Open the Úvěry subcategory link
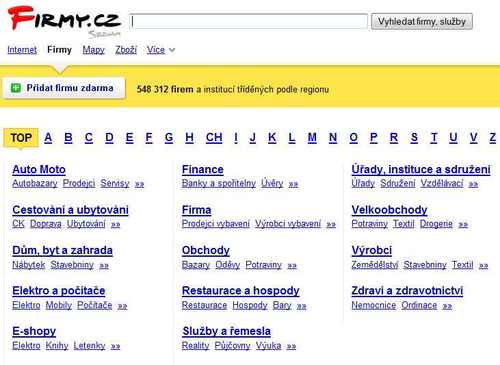The image size is (500, 365). [272, 183]
